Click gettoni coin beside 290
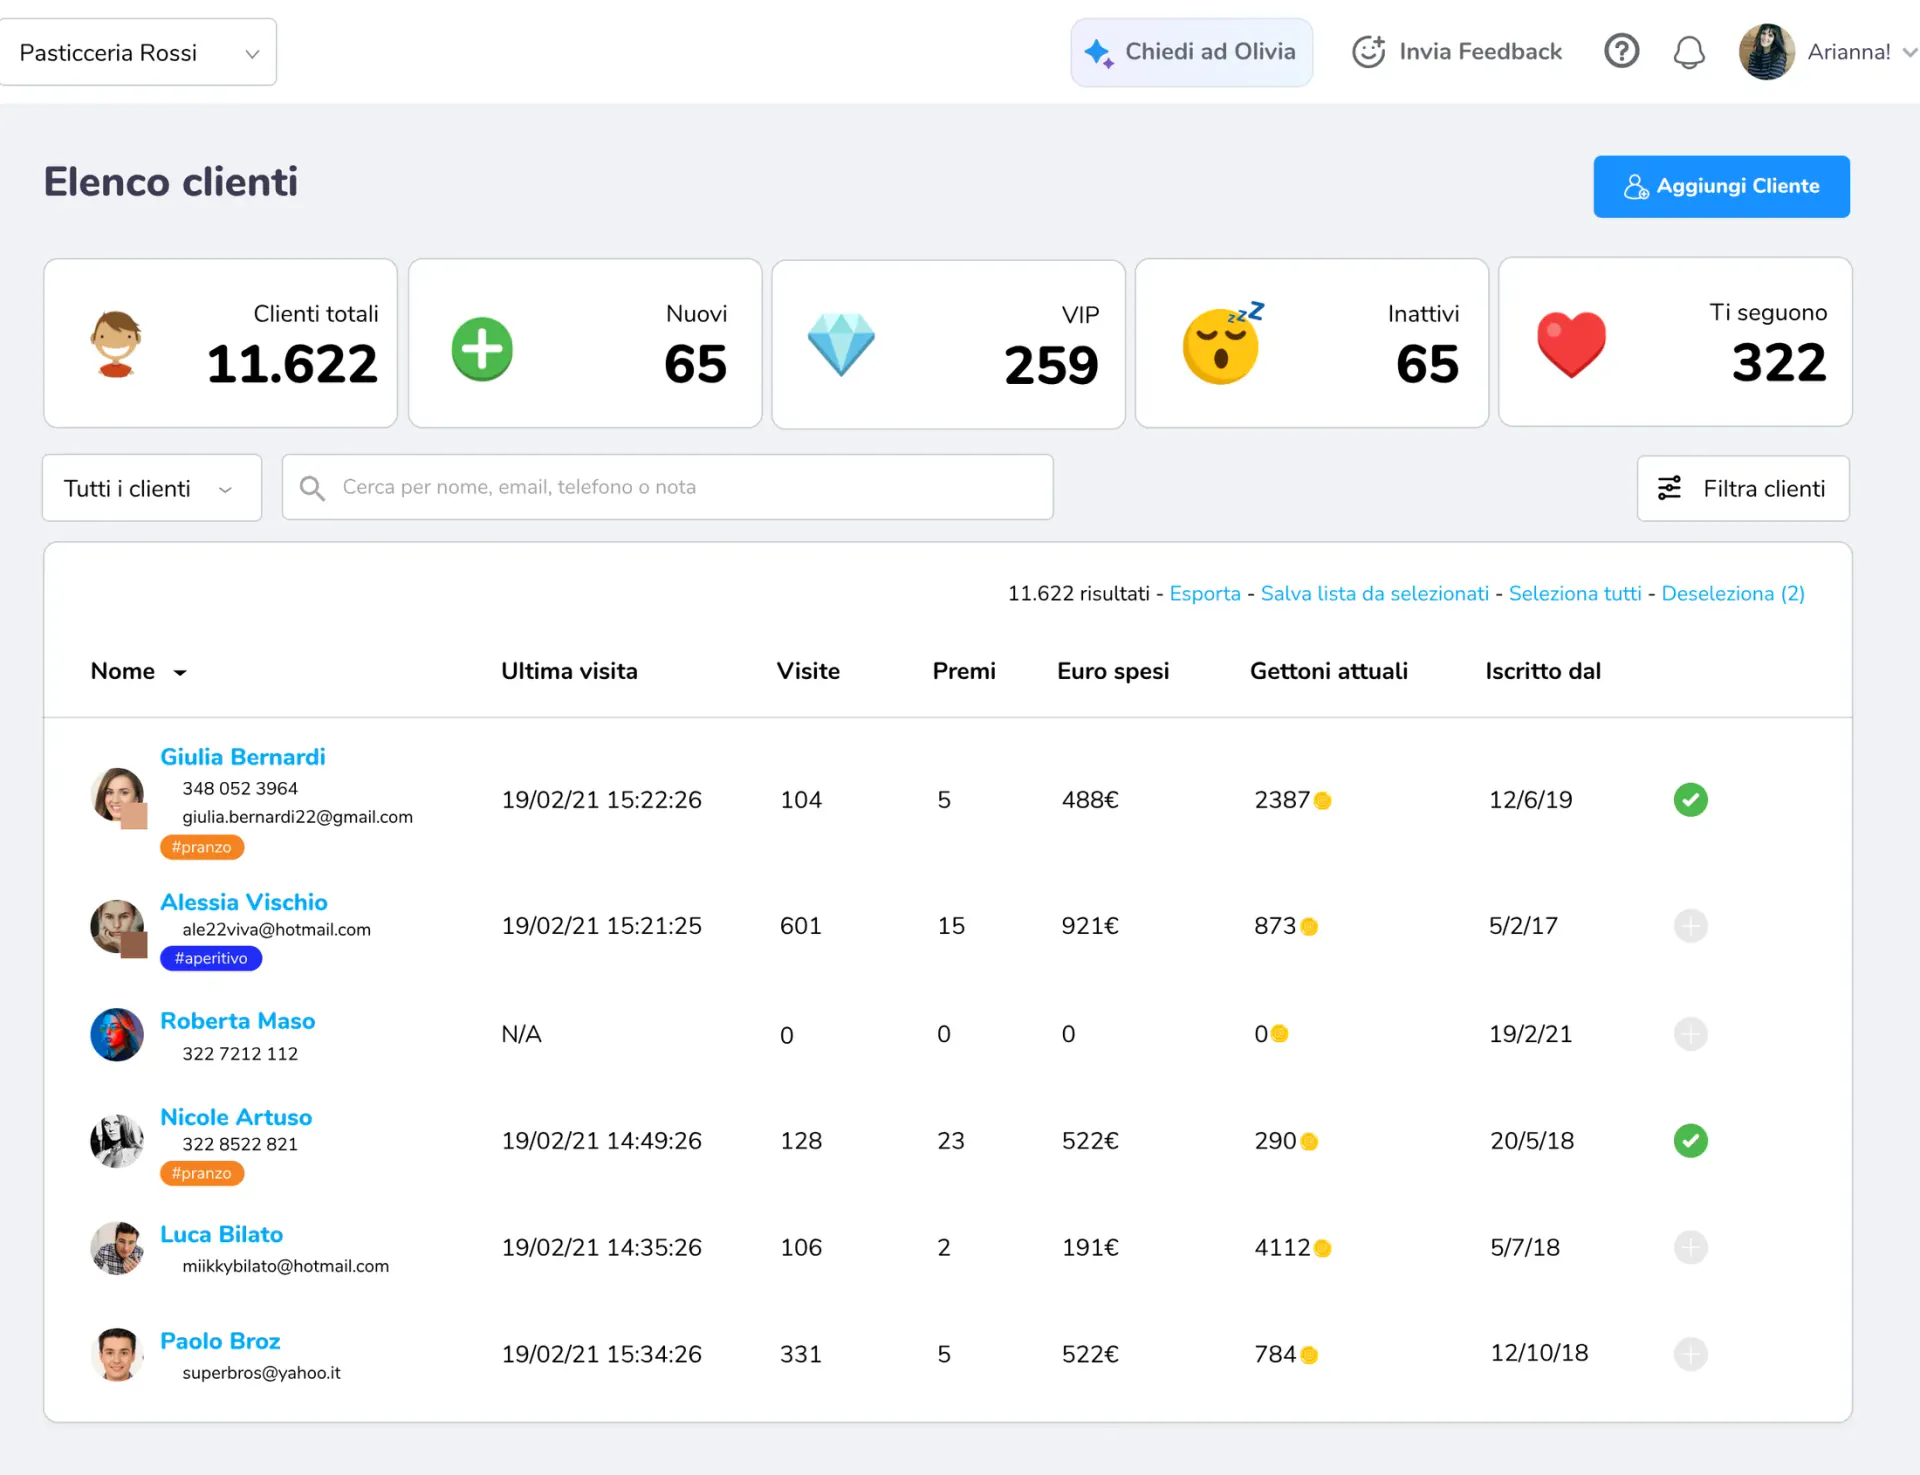Screen dimensions: 1920x1475 (1309, 1141)
